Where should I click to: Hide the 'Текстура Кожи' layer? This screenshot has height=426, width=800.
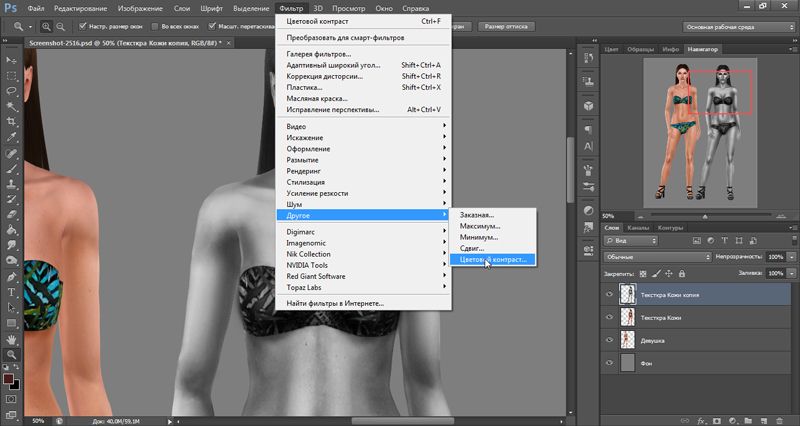tap(609, 317)
